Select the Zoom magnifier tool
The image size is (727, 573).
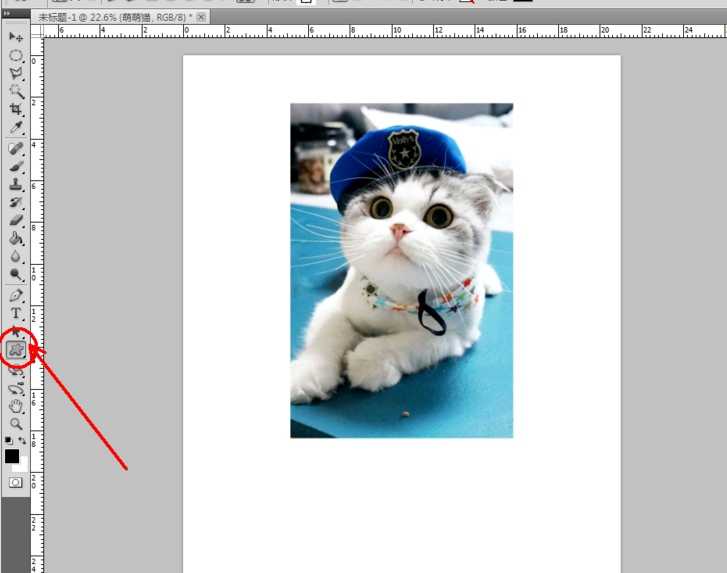tap(16, 424)
